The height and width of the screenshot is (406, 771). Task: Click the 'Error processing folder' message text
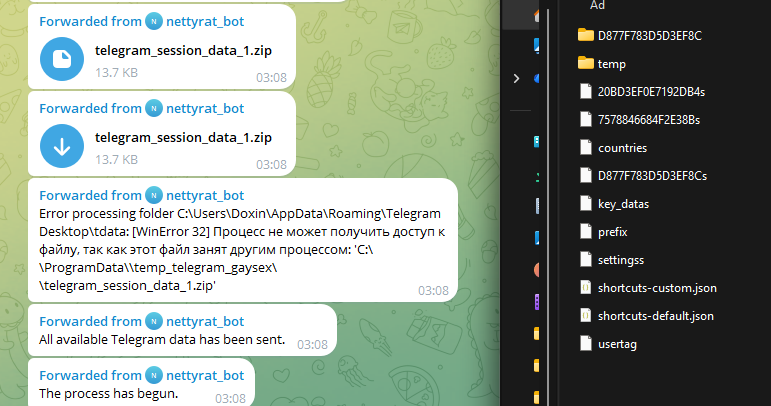[242, 250]
